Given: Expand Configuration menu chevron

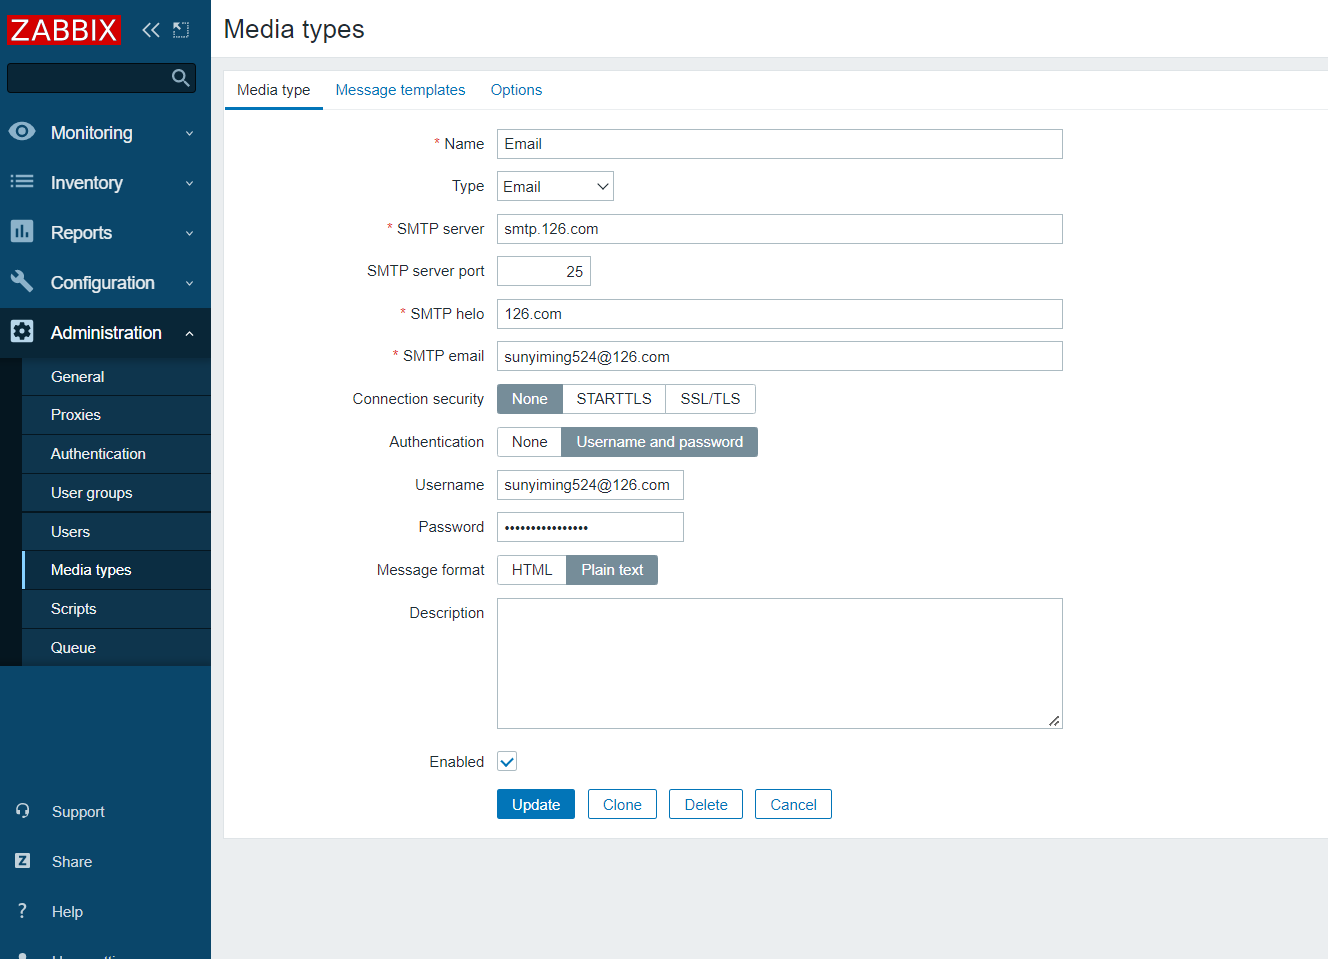Looking at the screenshot, I should (x=190, y=283).
